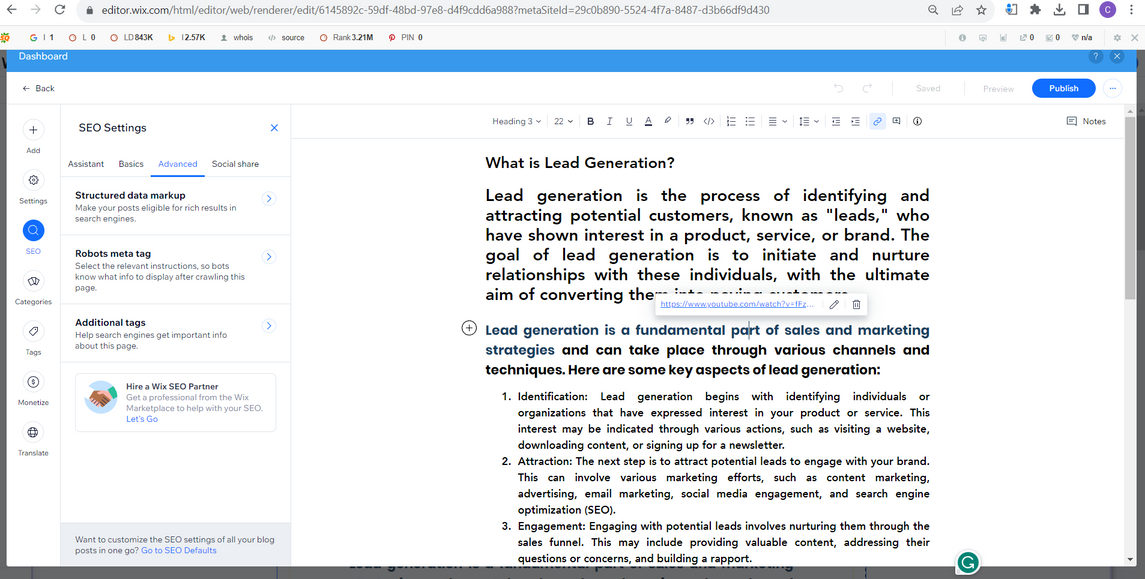Open the text color picker
Image resolution: width=1145 pixels, height=579 pixels.
coord(648,121)
